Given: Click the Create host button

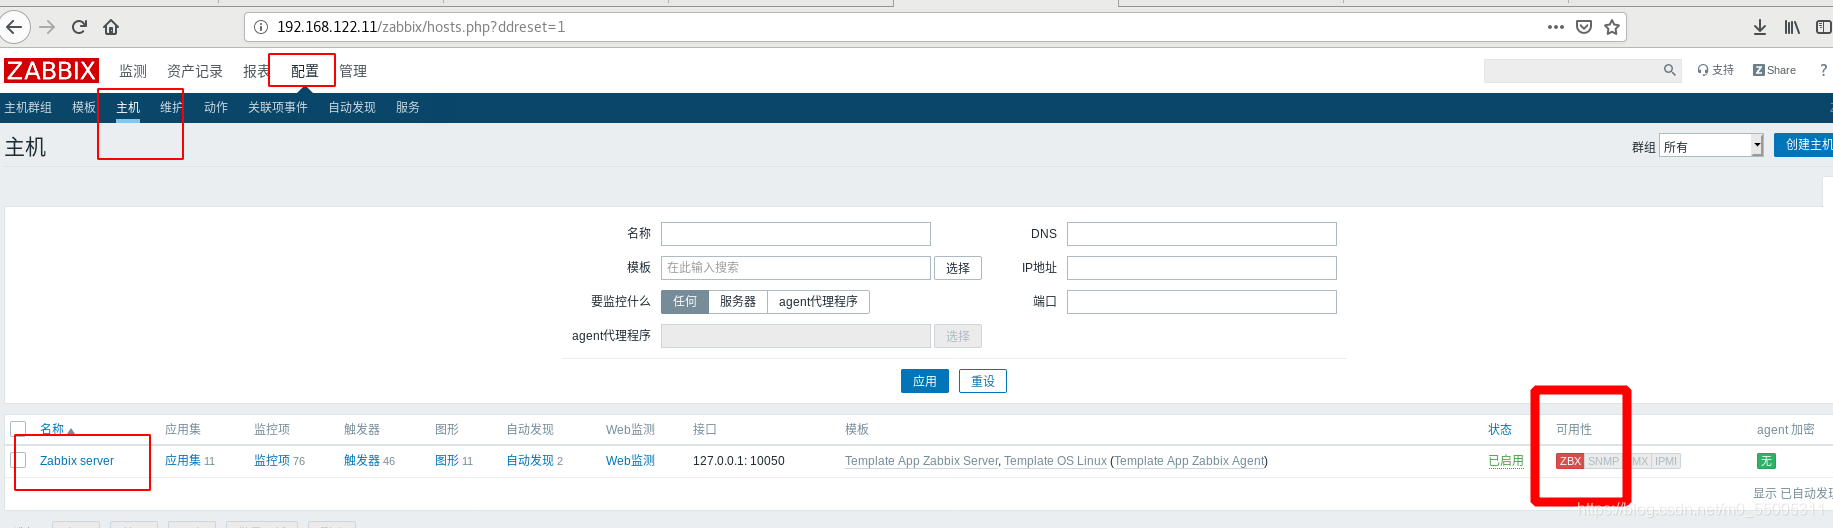Looking at the screenshot, I should [1804, 145].
